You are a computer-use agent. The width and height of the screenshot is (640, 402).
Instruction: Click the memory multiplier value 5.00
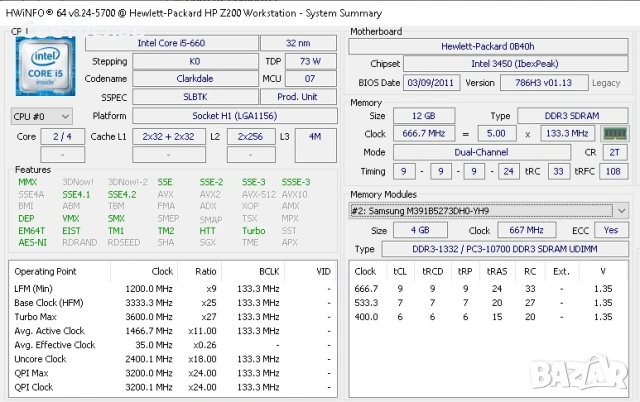tap(496, 133)
